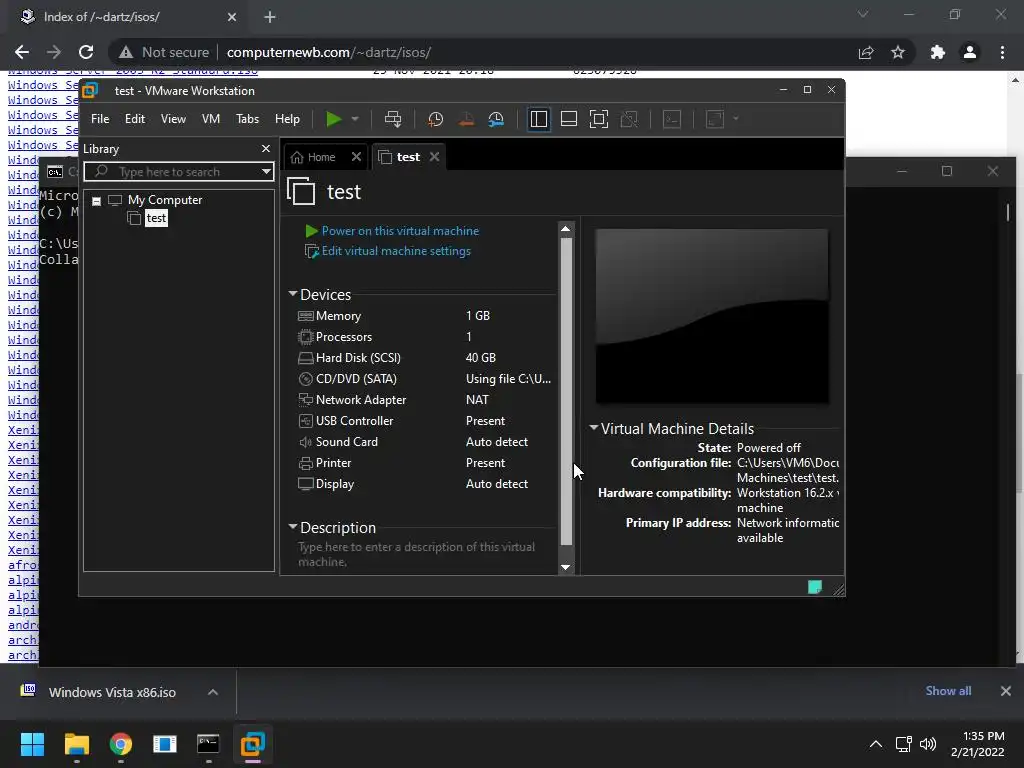Start the VM with the green play button

[x=334, y=119]
